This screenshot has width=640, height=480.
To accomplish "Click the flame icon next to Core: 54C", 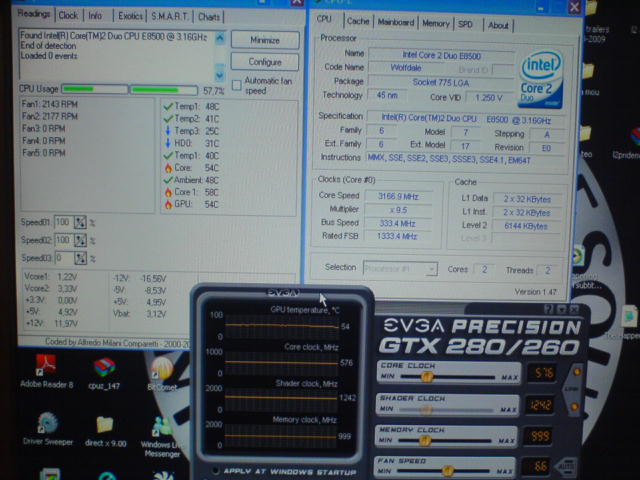I will pyautogui.click(x=168, y=168).
